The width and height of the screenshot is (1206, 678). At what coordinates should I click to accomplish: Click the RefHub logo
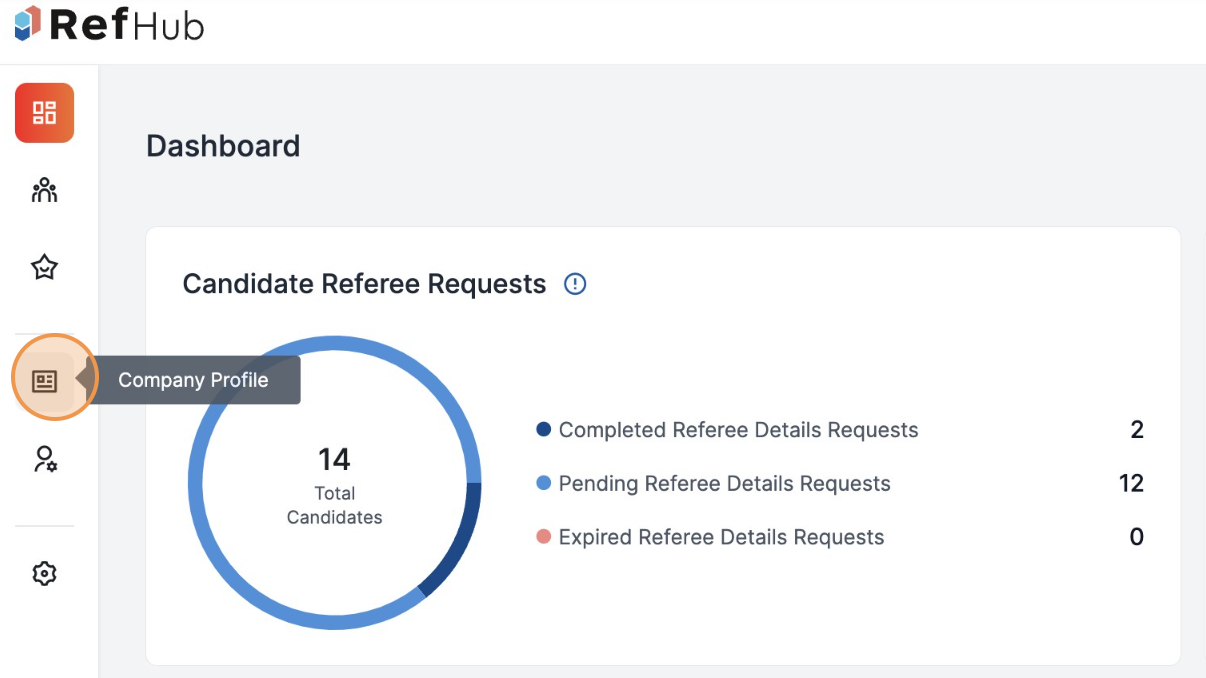tap(109, 24)
